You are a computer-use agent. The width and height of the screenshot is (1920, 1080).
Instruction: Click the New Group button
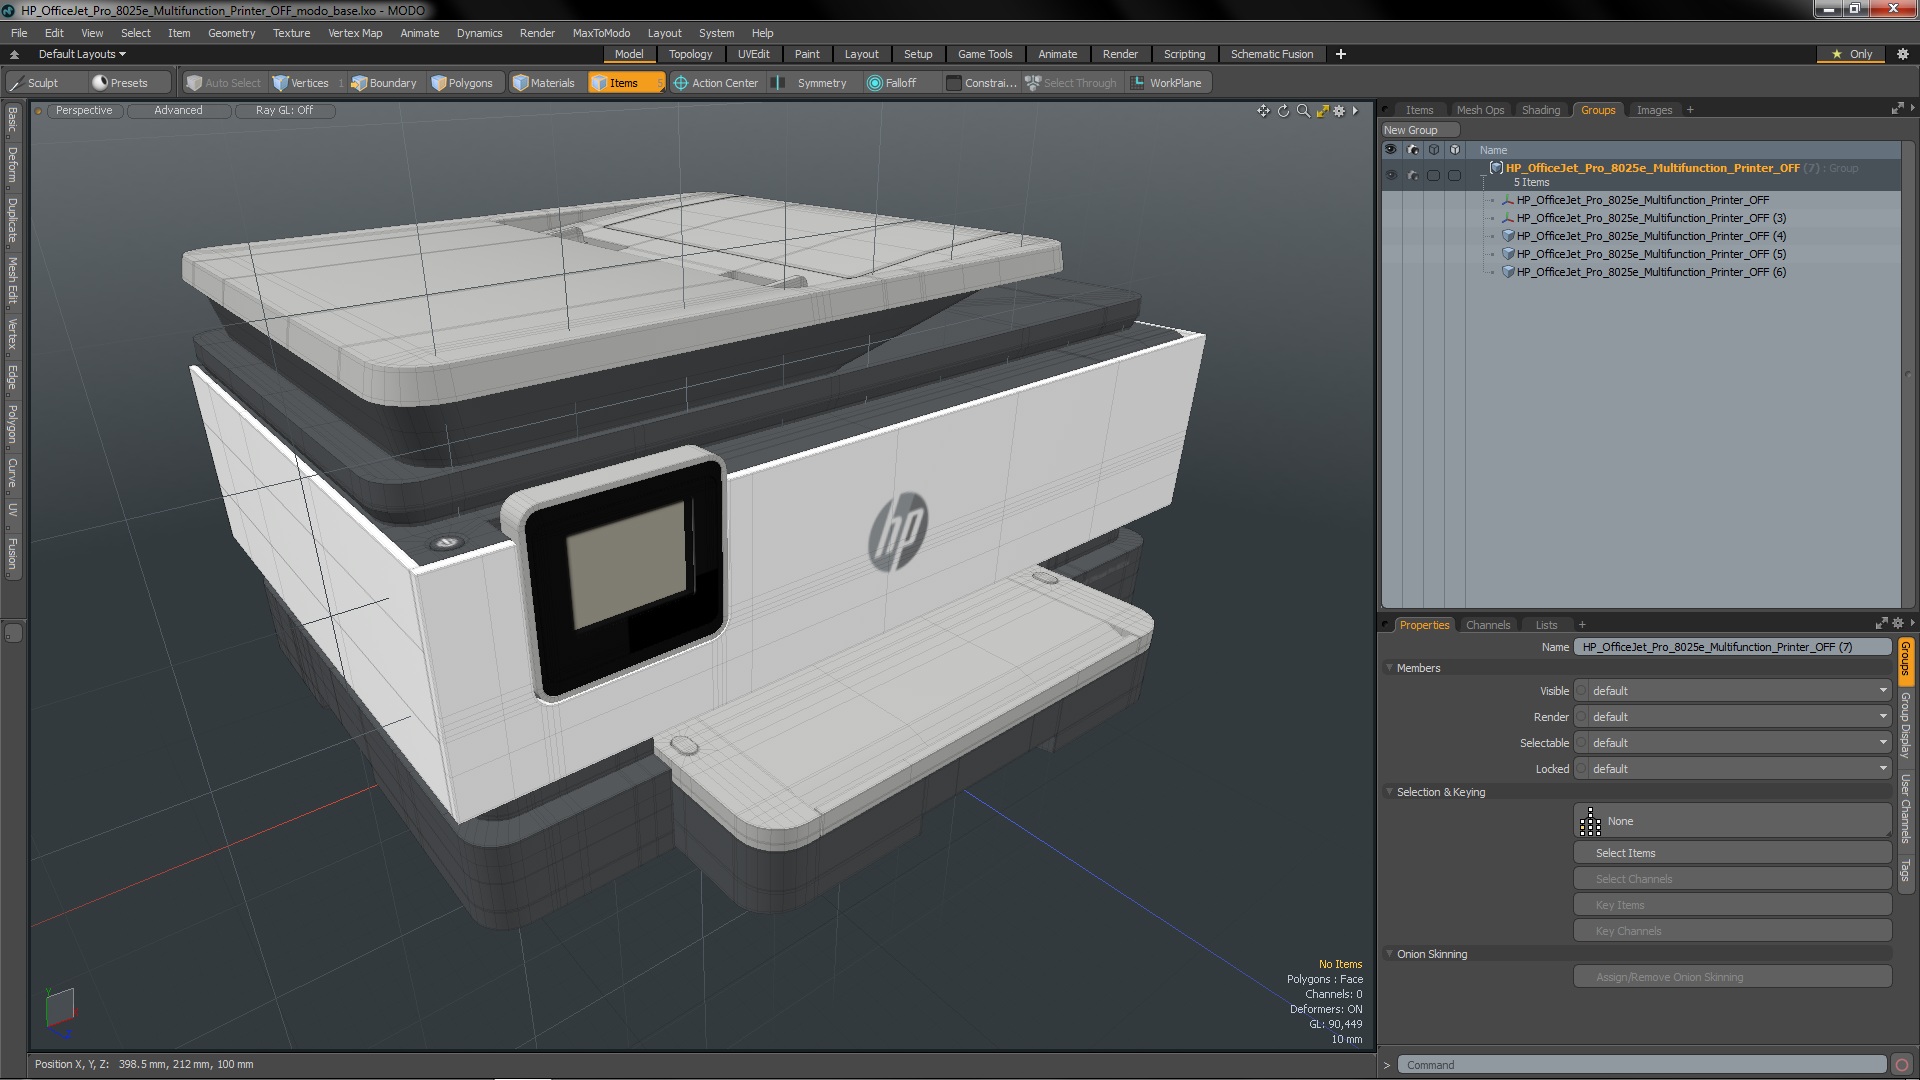pos(1419,130)
